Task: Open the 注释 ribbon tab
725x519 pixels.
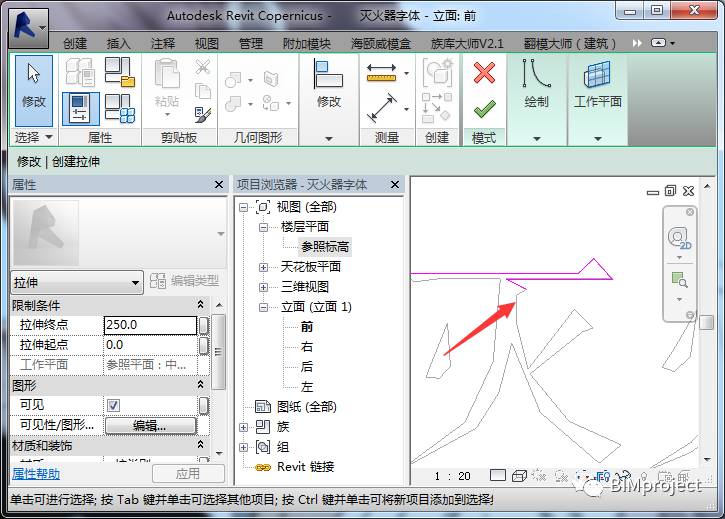Action: [x=163, y=43]
